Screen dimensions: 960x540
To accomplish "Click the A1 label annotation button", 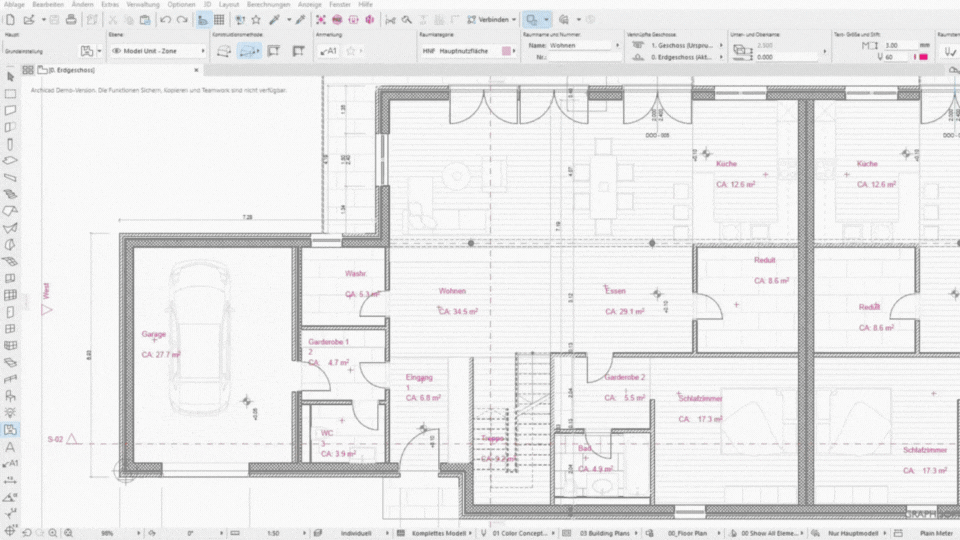I will pyautogui.click(x=329, y=51).
